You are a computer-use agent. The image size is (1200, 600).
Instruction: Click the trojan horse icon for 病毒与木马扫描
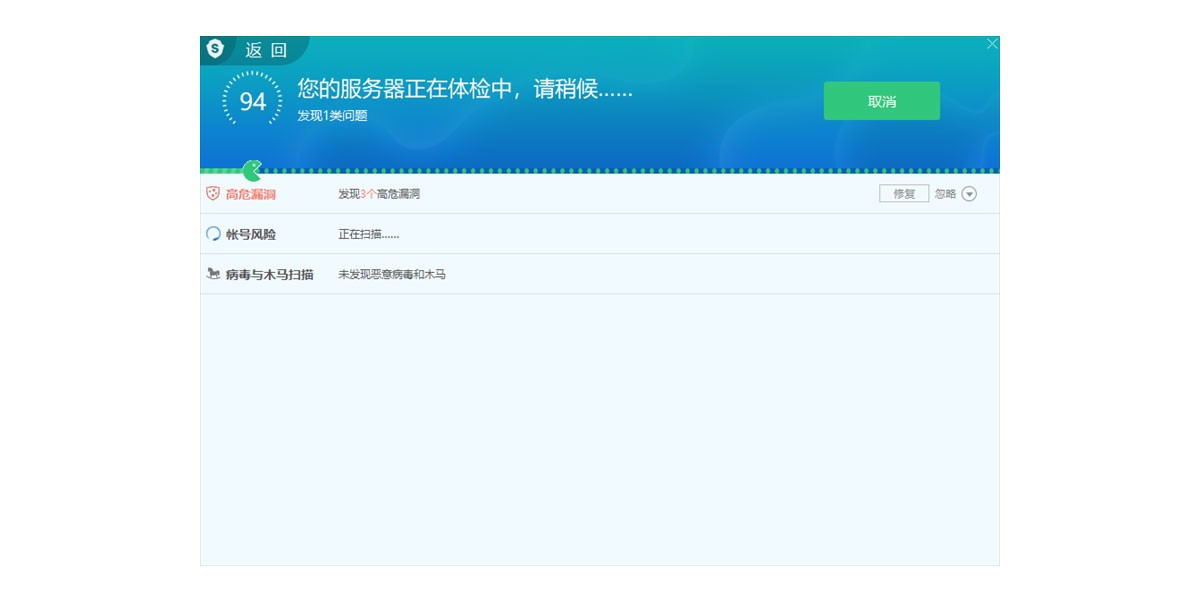213,273
